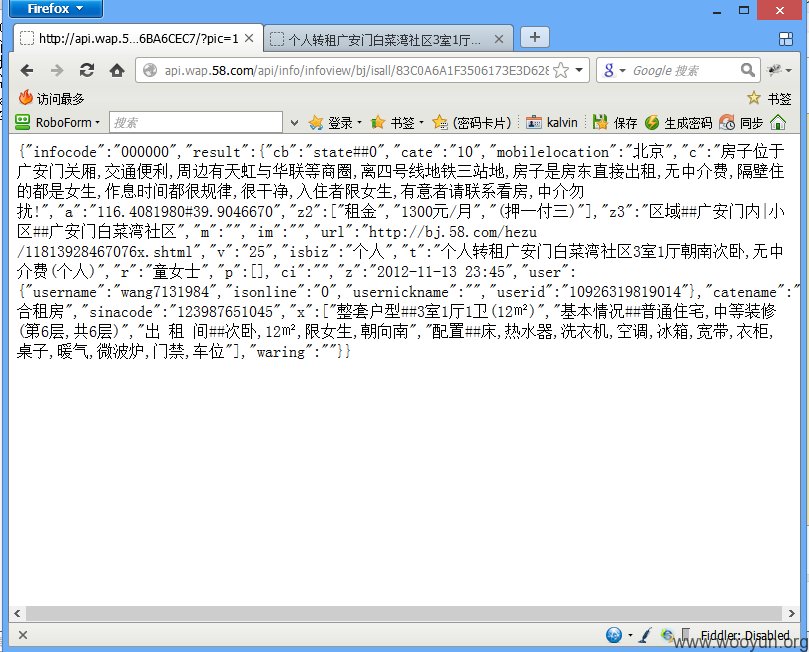Close the api.wap.5 JSON tab

(x=249, y=38)
